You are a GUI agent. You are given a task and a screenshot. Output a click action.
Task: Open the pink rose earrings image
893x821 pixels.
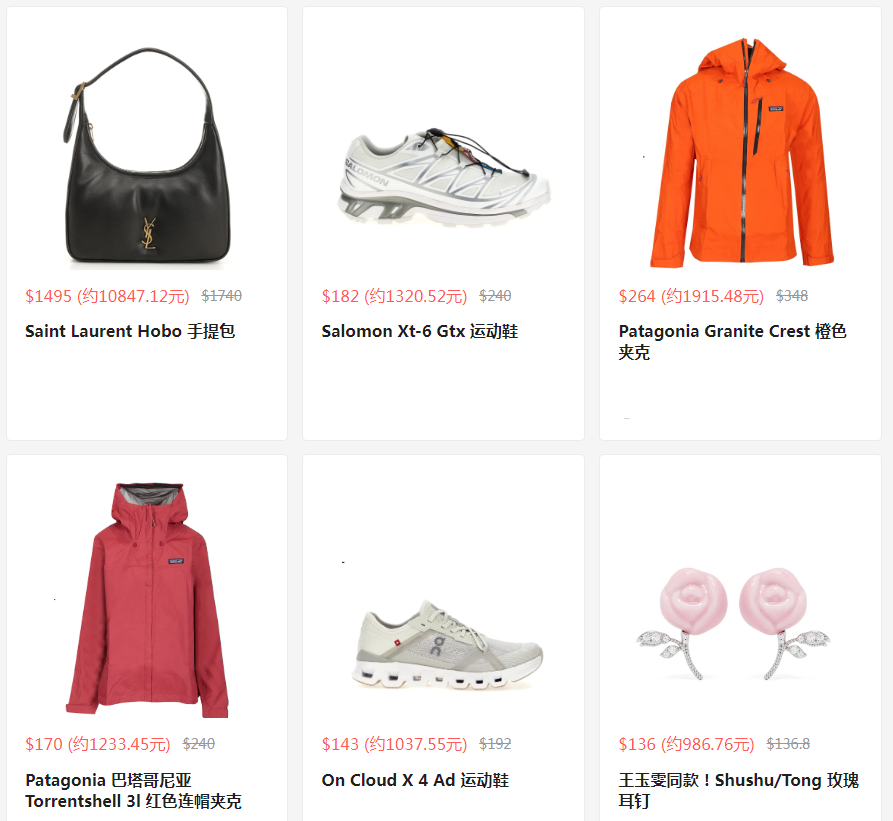coord(733,623)
